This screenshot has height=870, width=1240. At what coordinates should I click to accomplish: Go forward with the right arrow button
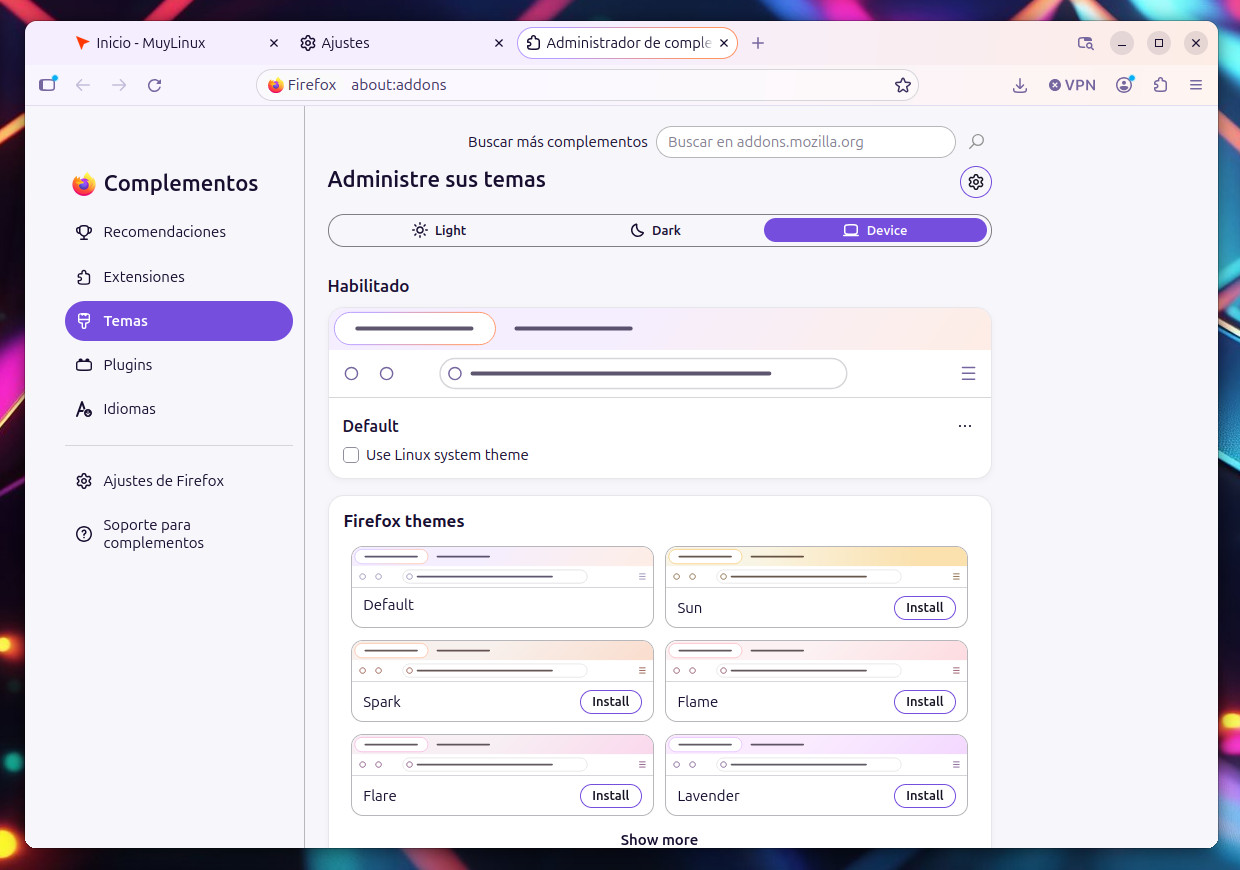click(119, 85)
